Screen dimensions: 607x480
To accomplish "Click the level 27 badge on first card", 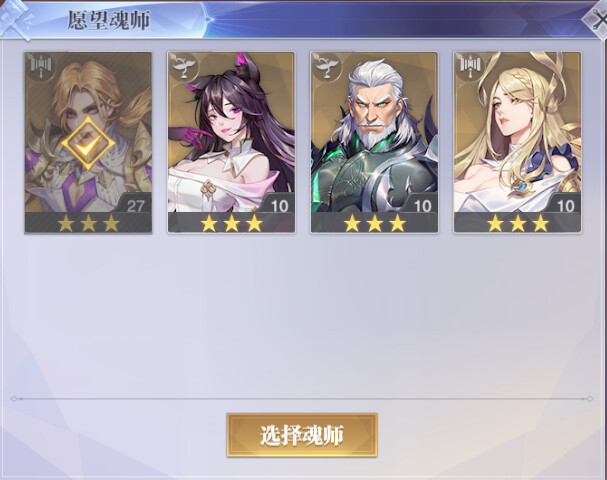I will pyautogui.click(x=135, y=204).
